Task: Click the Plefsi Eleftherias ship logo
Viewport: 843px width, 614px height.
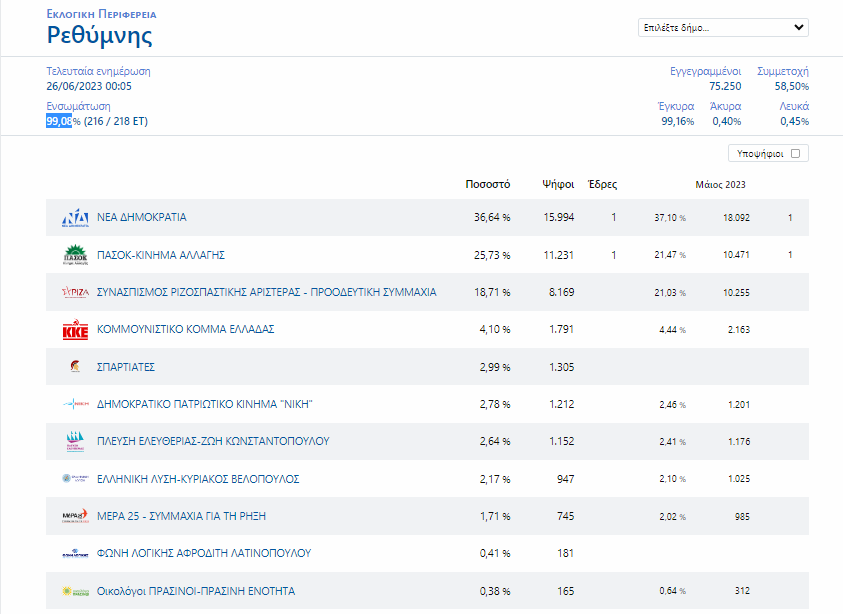Action: (75, 441)
